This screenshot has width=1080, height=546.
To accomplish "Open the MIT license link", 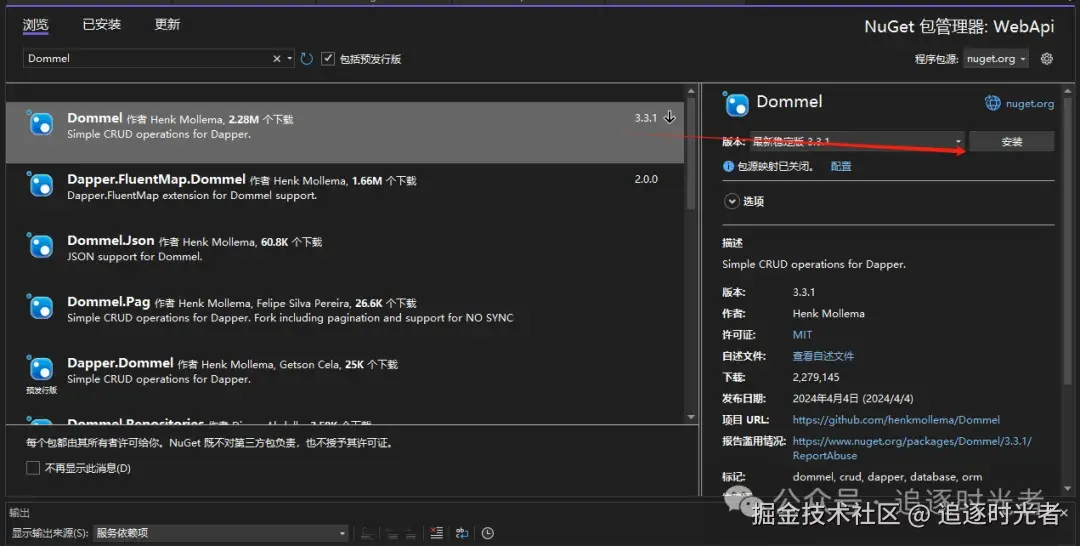I will [x=802, y=335].
